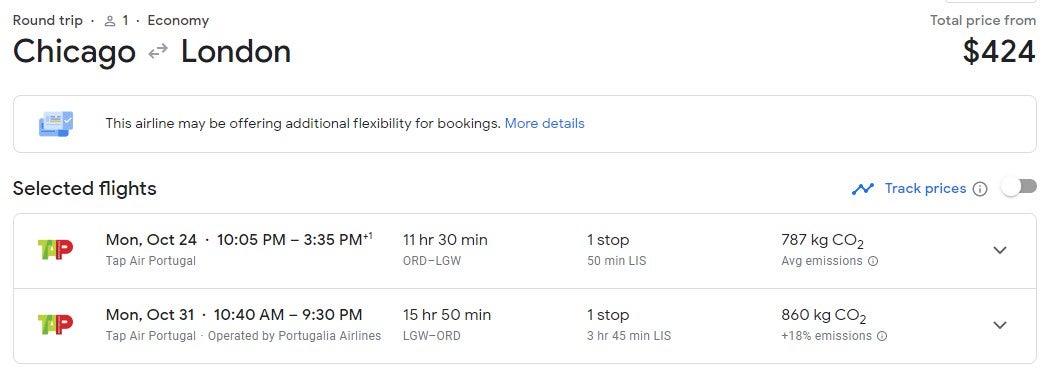Click the round-trip arrows between Chicago and London
This screenshot has width=1054, height=382.
coord(158,52)
